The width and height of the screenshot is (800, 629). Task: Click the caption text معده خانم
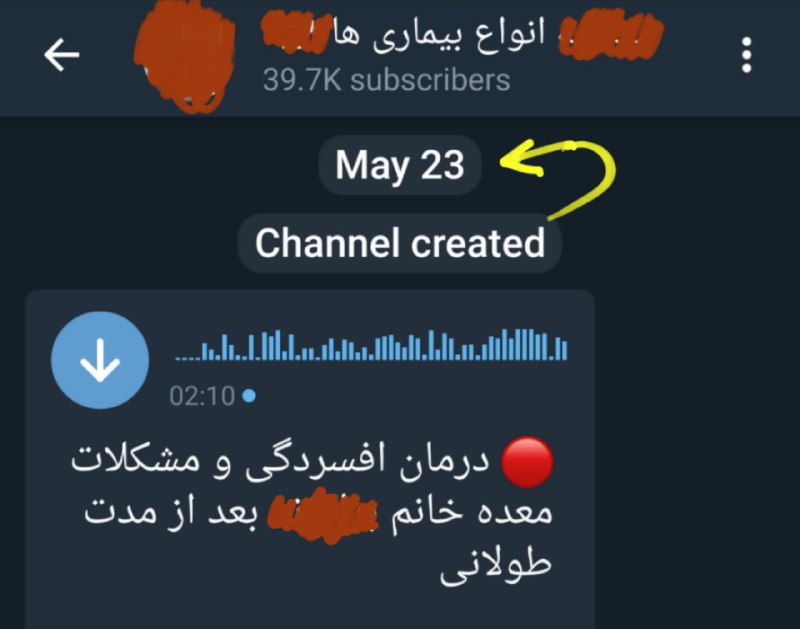coord(472,513)
